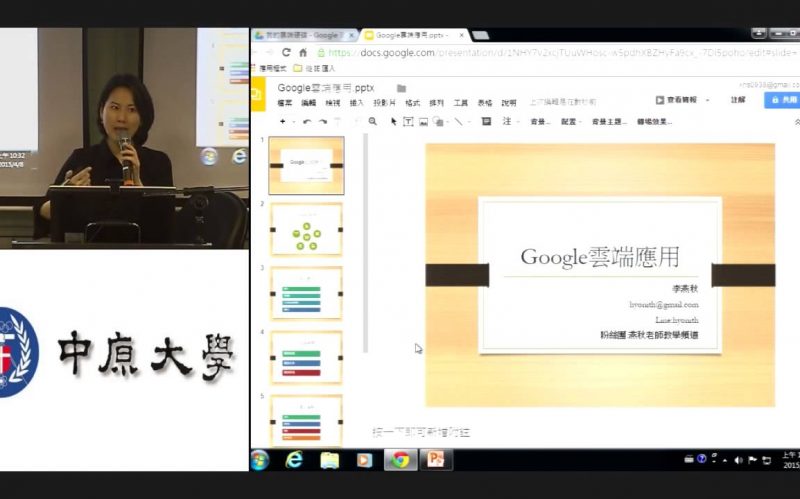Click the undo arrow in the toolbar
The height and width of the screenshot is (499, 800).
[x=307, y=121]
